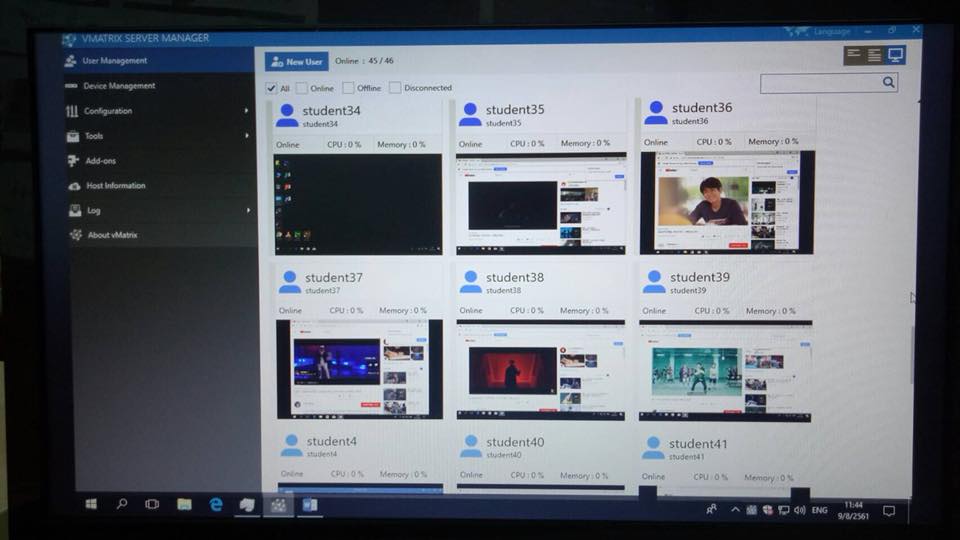Click the volume speaker tray icon
Viewport: 960px width, 540px height.
coord(800,510)
